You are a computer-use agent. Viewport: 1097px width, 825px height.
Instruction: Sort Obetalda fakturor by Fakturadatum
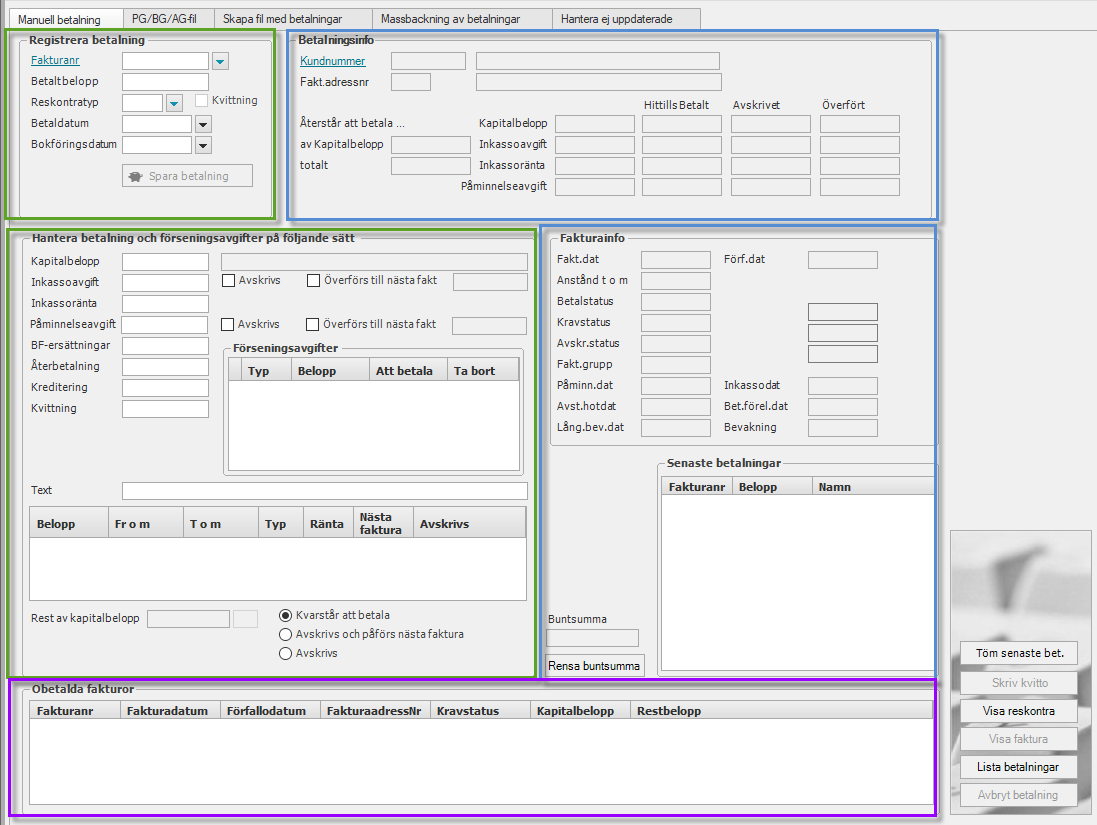tap(170, 710)
